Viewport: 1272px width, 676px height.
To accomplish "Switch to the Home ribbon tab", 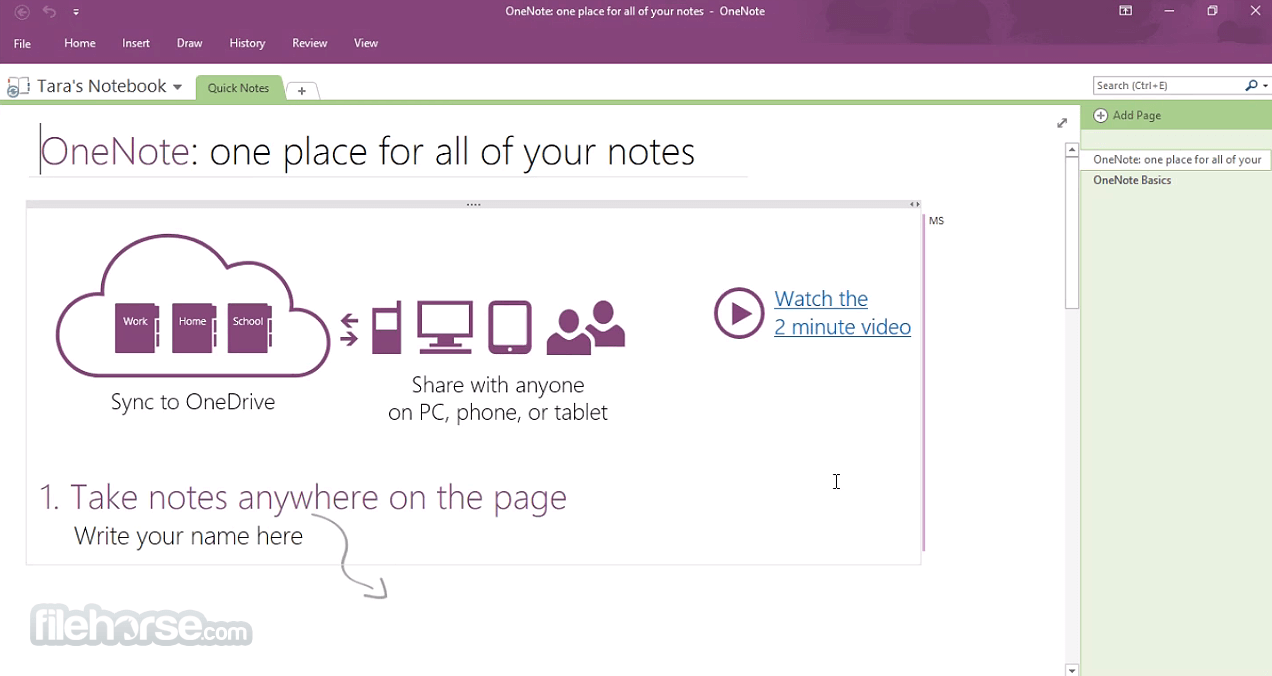I will [x=80, y=43].
